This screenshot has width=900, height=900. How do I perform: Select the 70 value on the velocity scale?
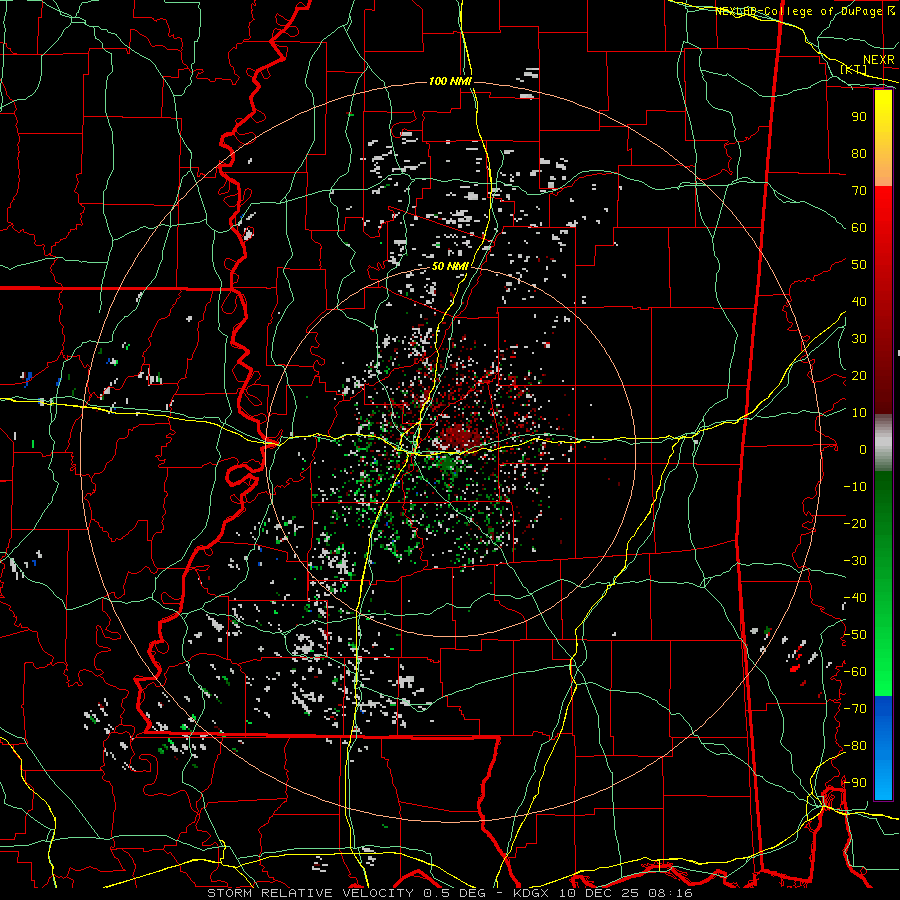pyautogui.click(x=859, y=191)
